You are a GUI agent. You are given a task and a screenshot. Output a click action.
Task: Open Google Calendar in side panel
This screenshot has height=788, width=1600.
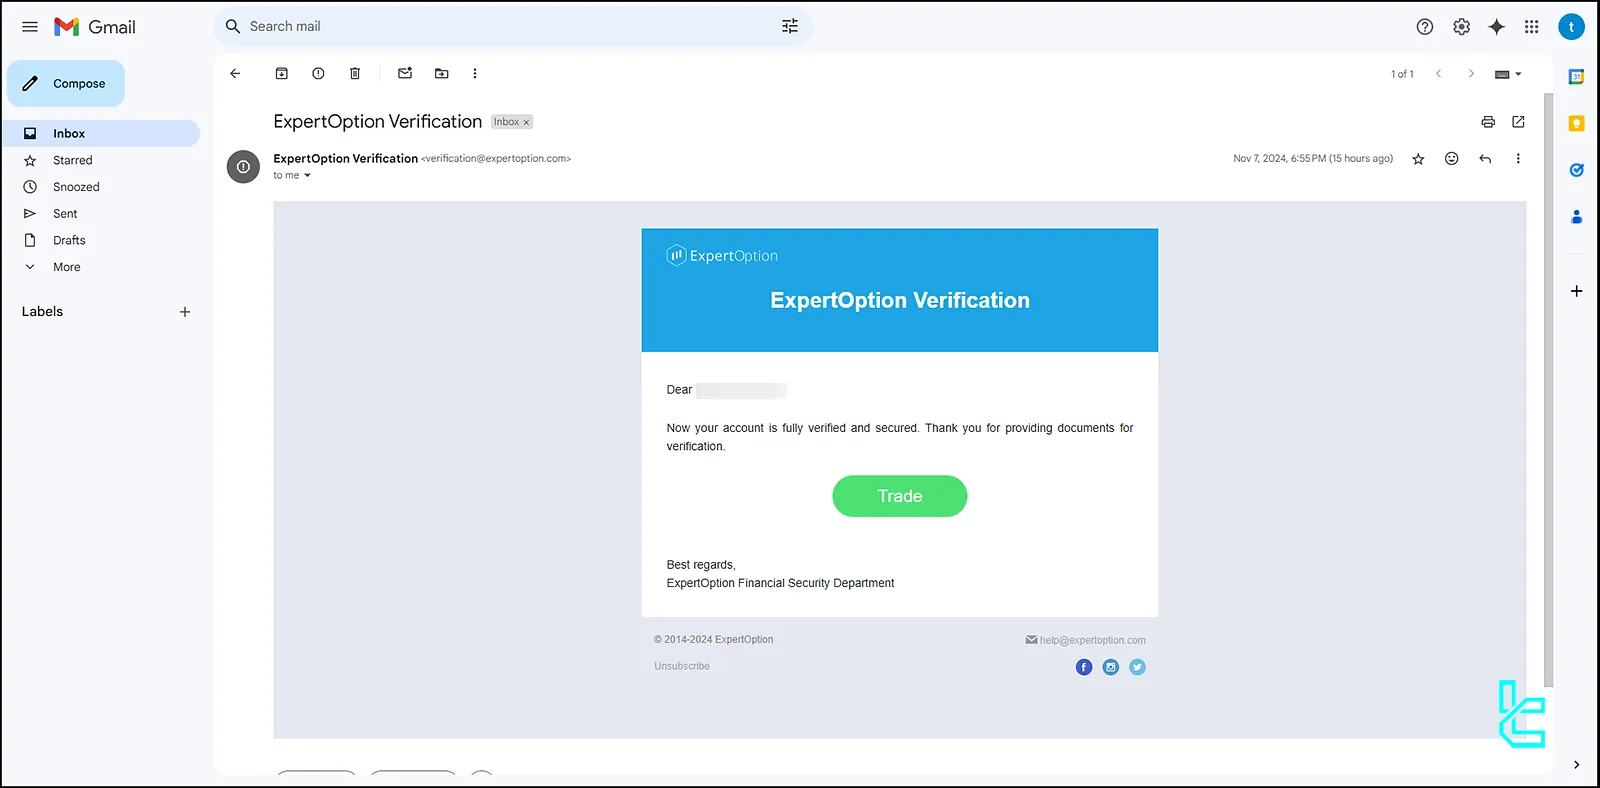(1576, 77)
